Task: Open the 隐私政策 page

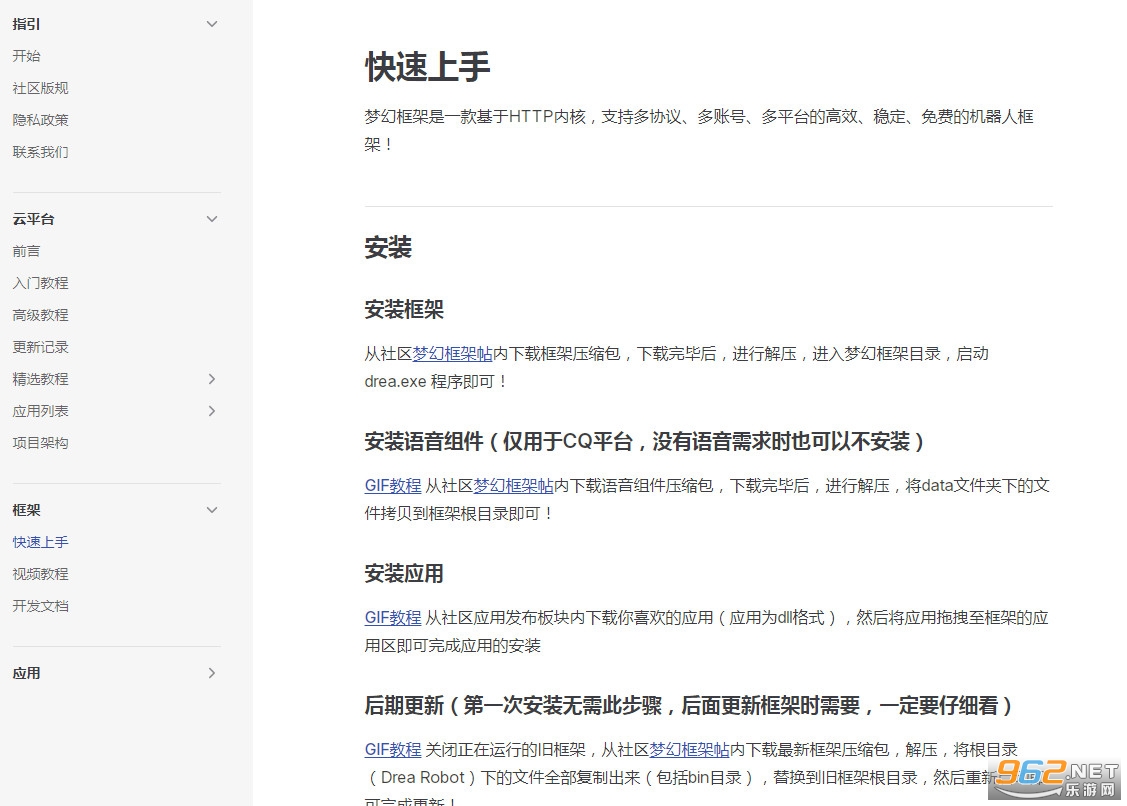Action: [x=41, y=120]
